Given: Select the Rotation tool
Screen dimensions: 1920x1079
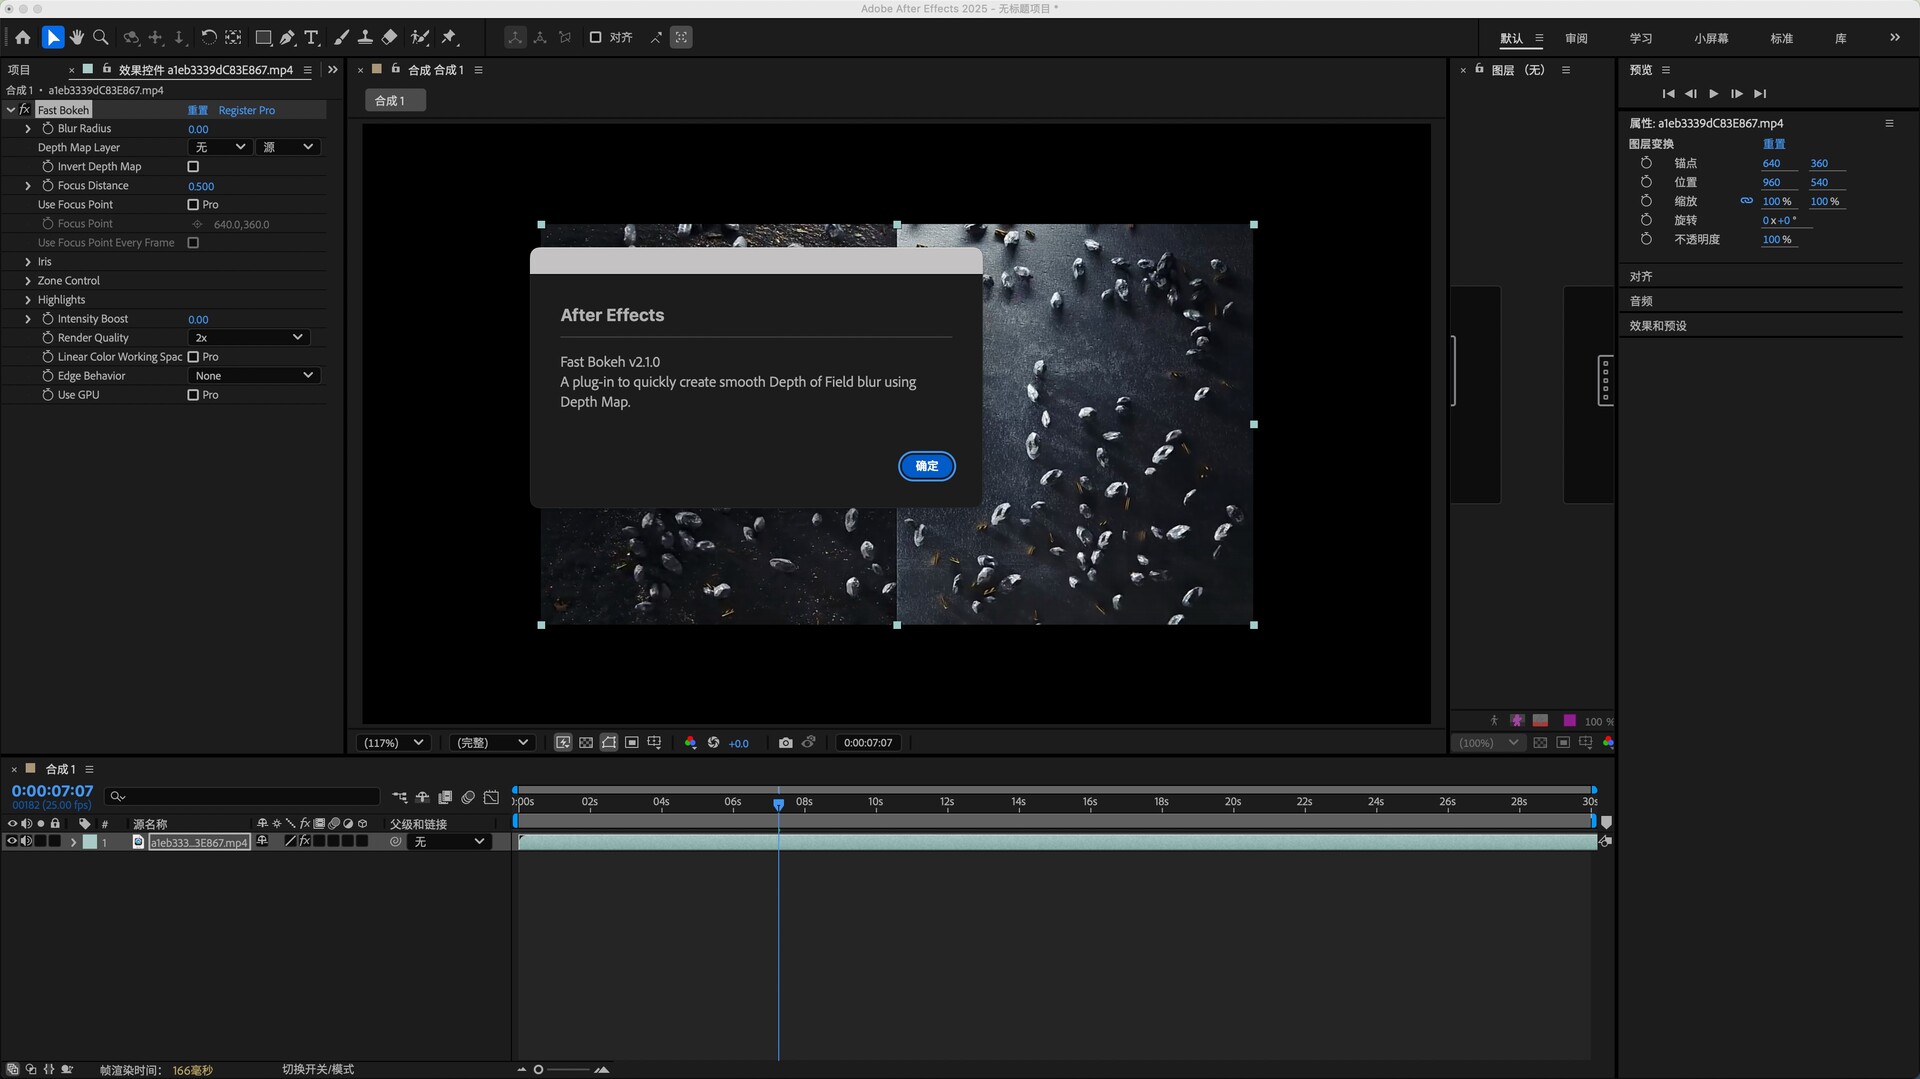Looking at the screenshot, I should pyautogui.click(x=208, y=38).
